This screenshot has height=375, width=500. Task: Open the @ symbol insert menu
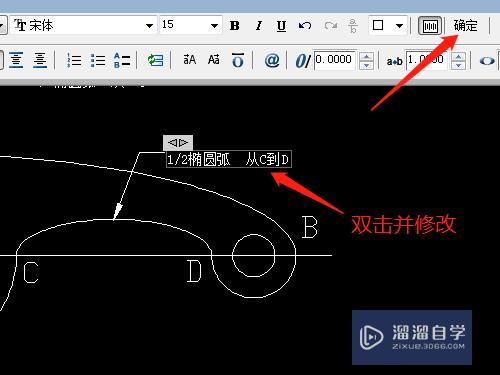pos(272,61)
